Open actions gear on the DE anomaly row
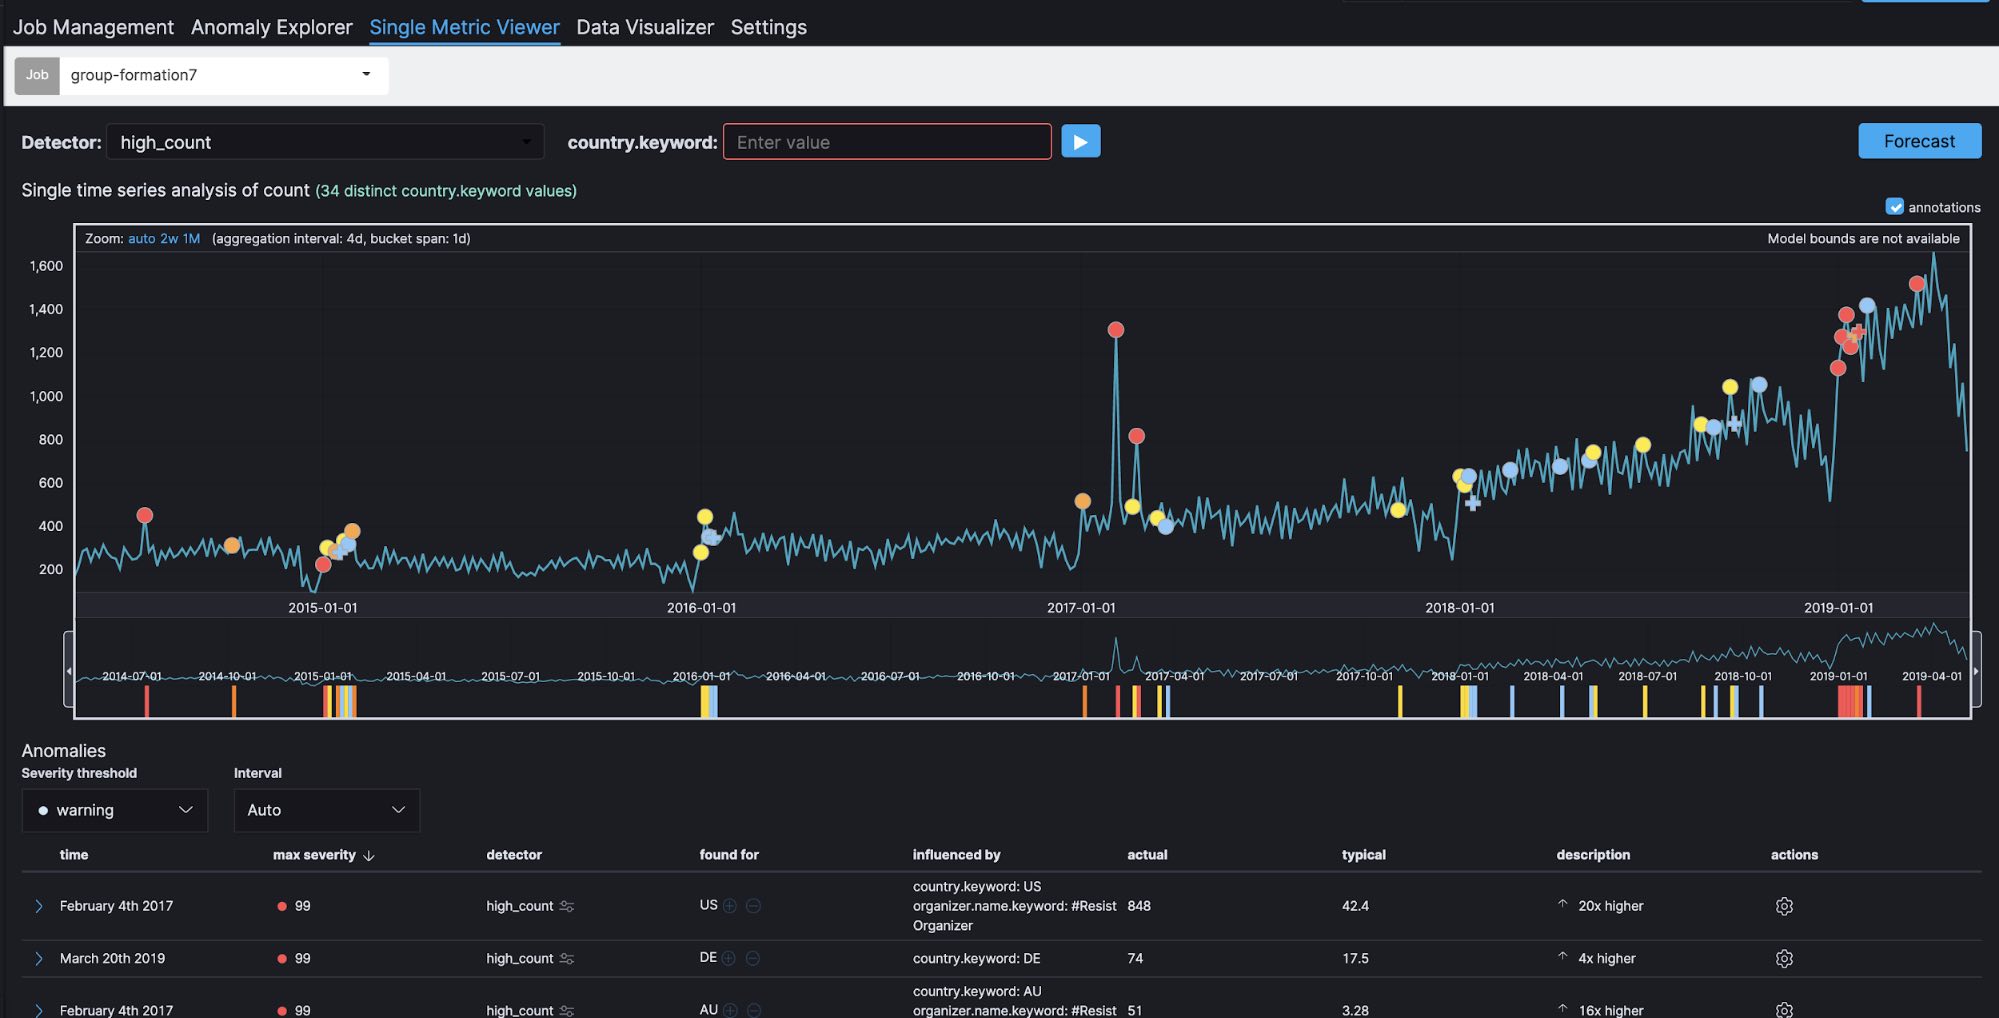This screenshot has width=1999, height=1018. (x=1785, y=958)
